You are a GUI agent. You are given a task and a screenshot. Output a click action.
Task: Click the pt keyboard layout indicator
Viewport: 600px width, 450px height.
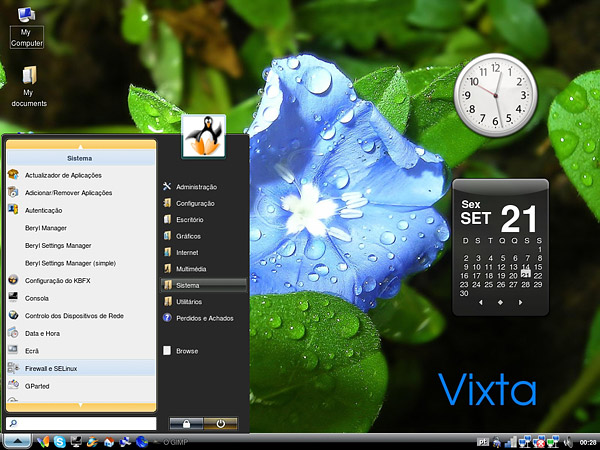click(x=483, y=442)
